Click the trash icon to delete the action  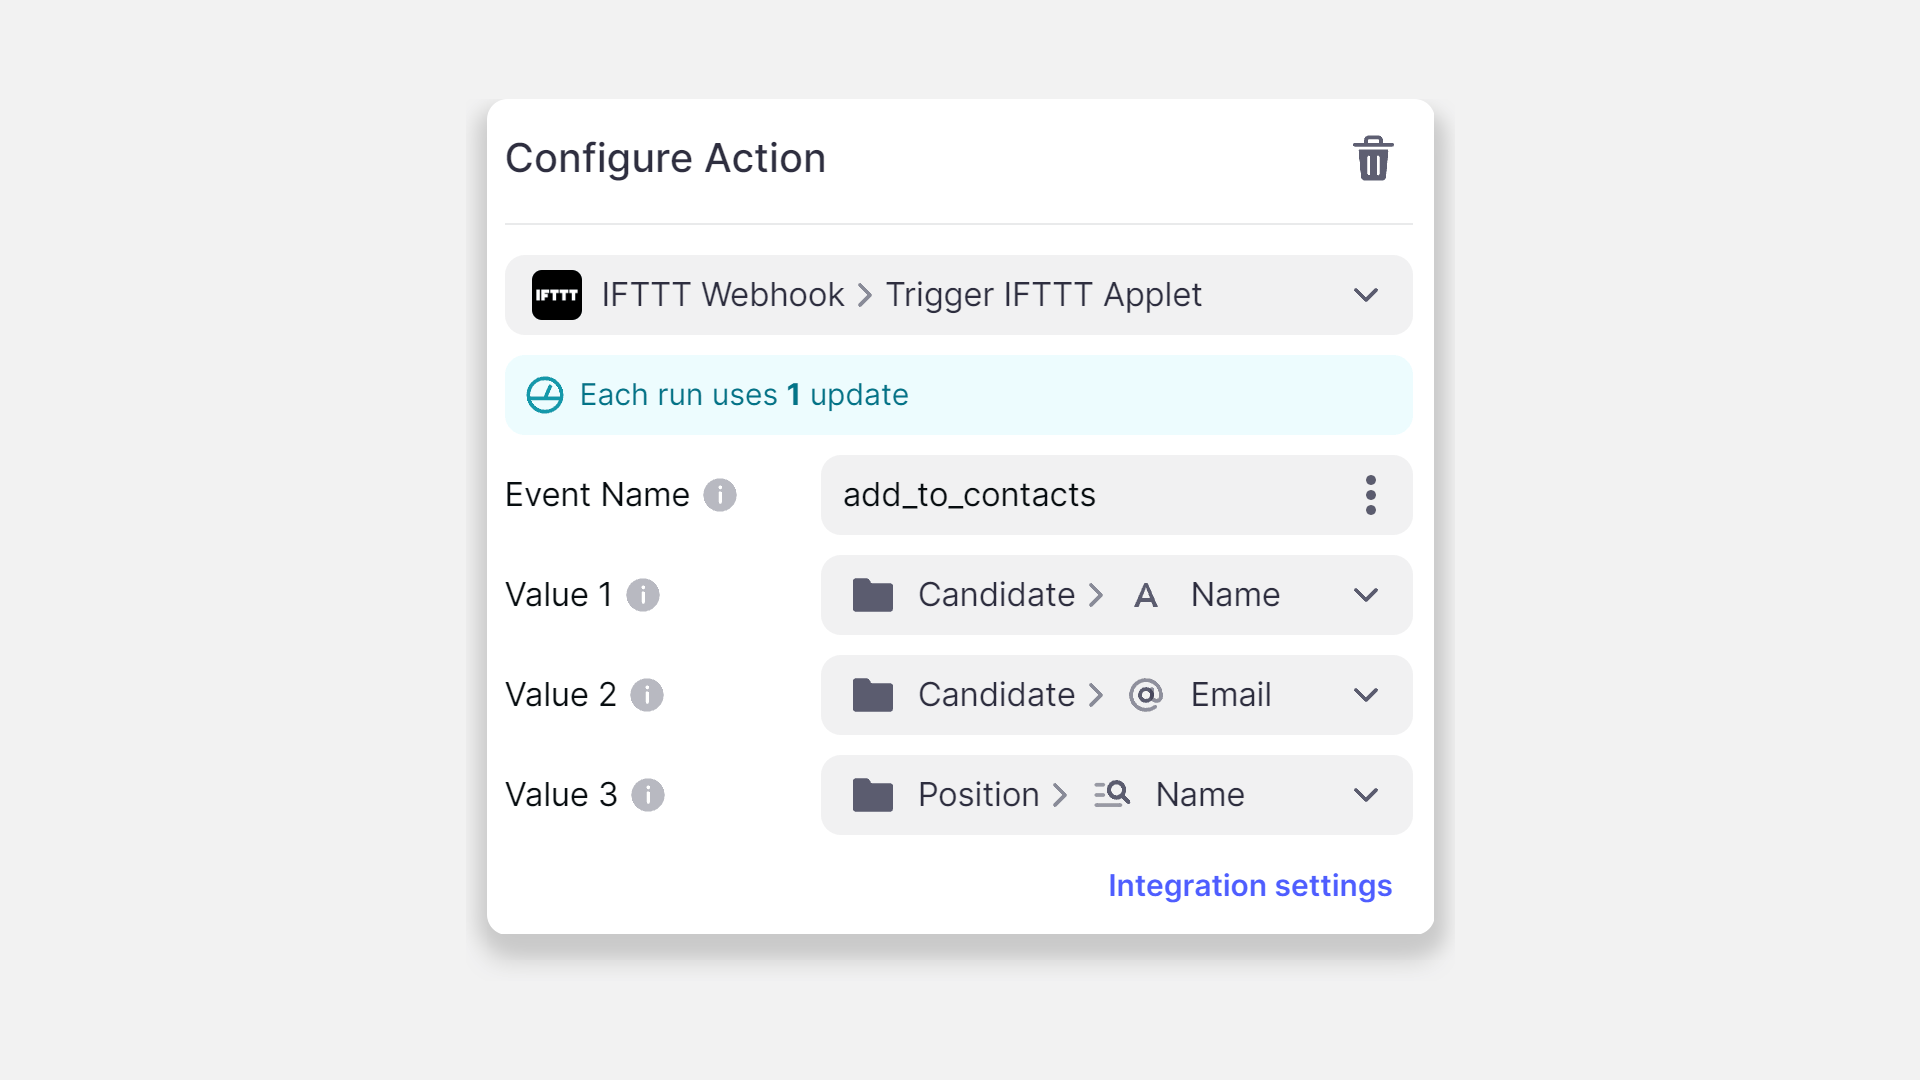coord(1372,158)
